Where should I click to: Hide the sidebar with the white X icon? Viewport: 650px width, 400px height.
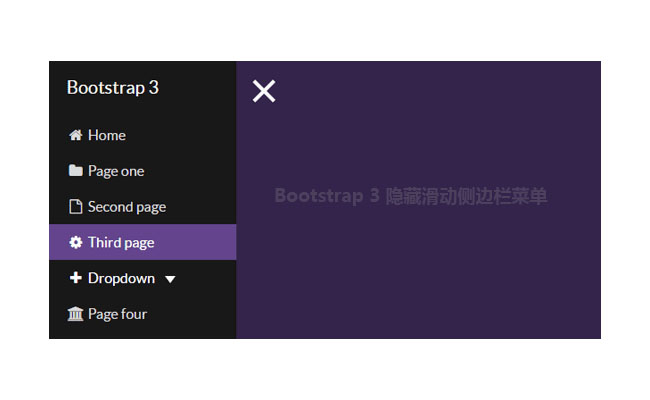click(264, 91)
